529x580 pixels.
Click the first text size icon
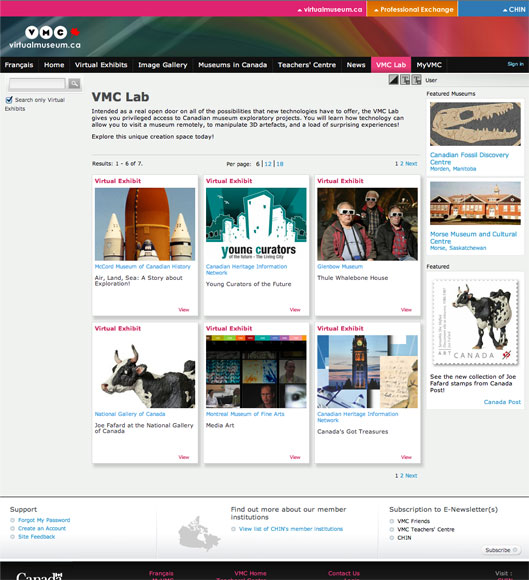tap(405, 80)
